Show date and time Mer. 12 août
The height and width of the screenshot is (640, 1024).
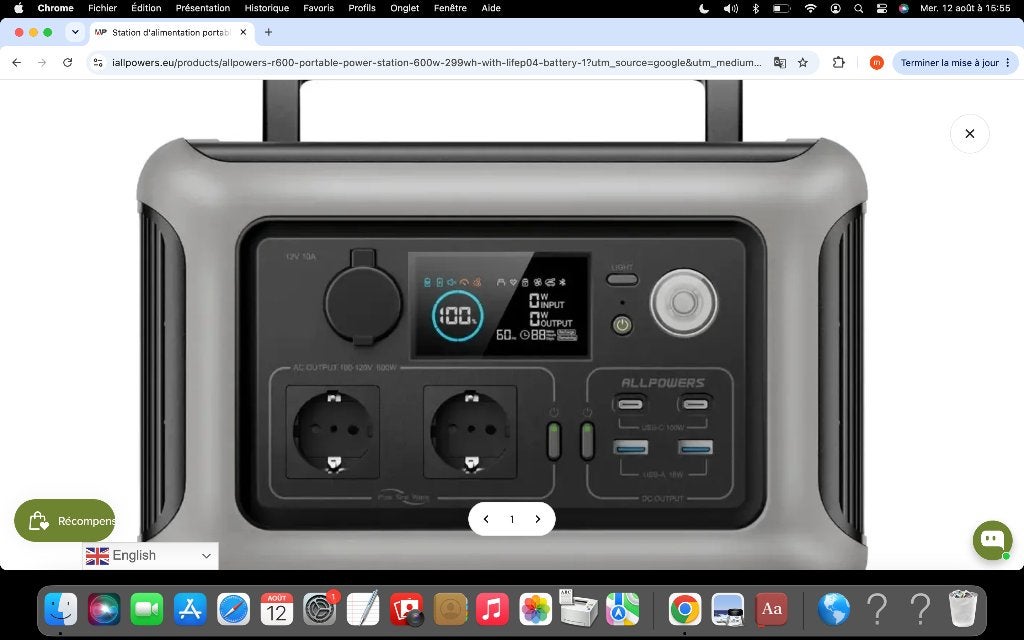[965, 8]
